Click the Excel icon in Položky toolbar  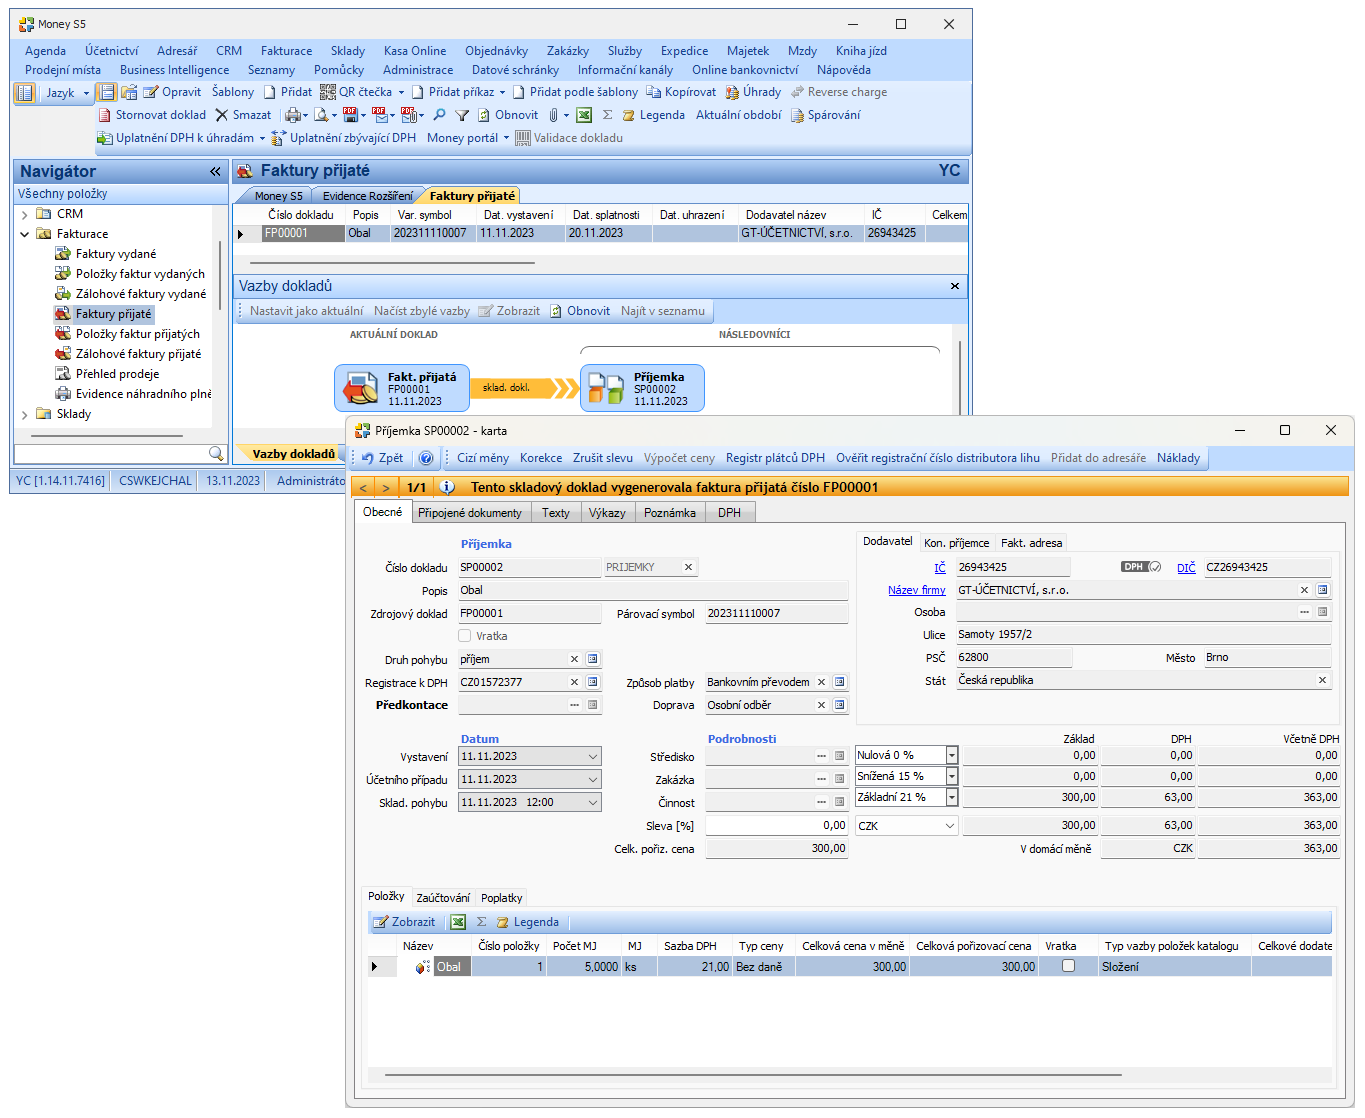[458, 922]
